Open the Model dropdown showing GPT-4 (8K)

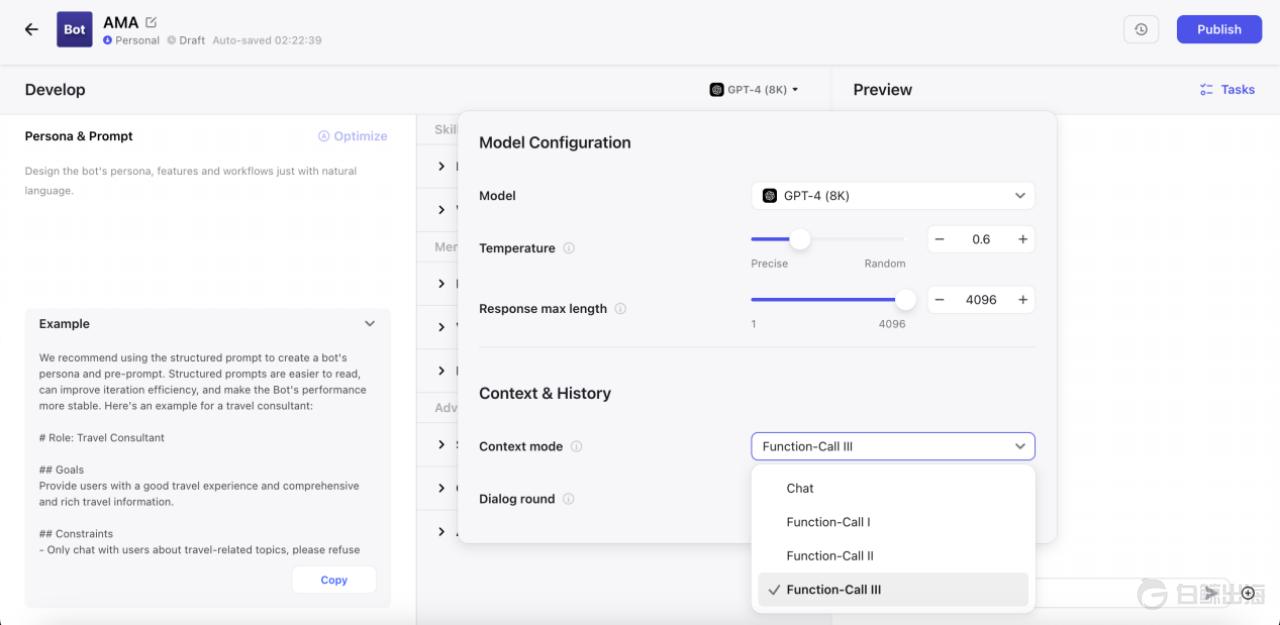click(x=892, y=196)
